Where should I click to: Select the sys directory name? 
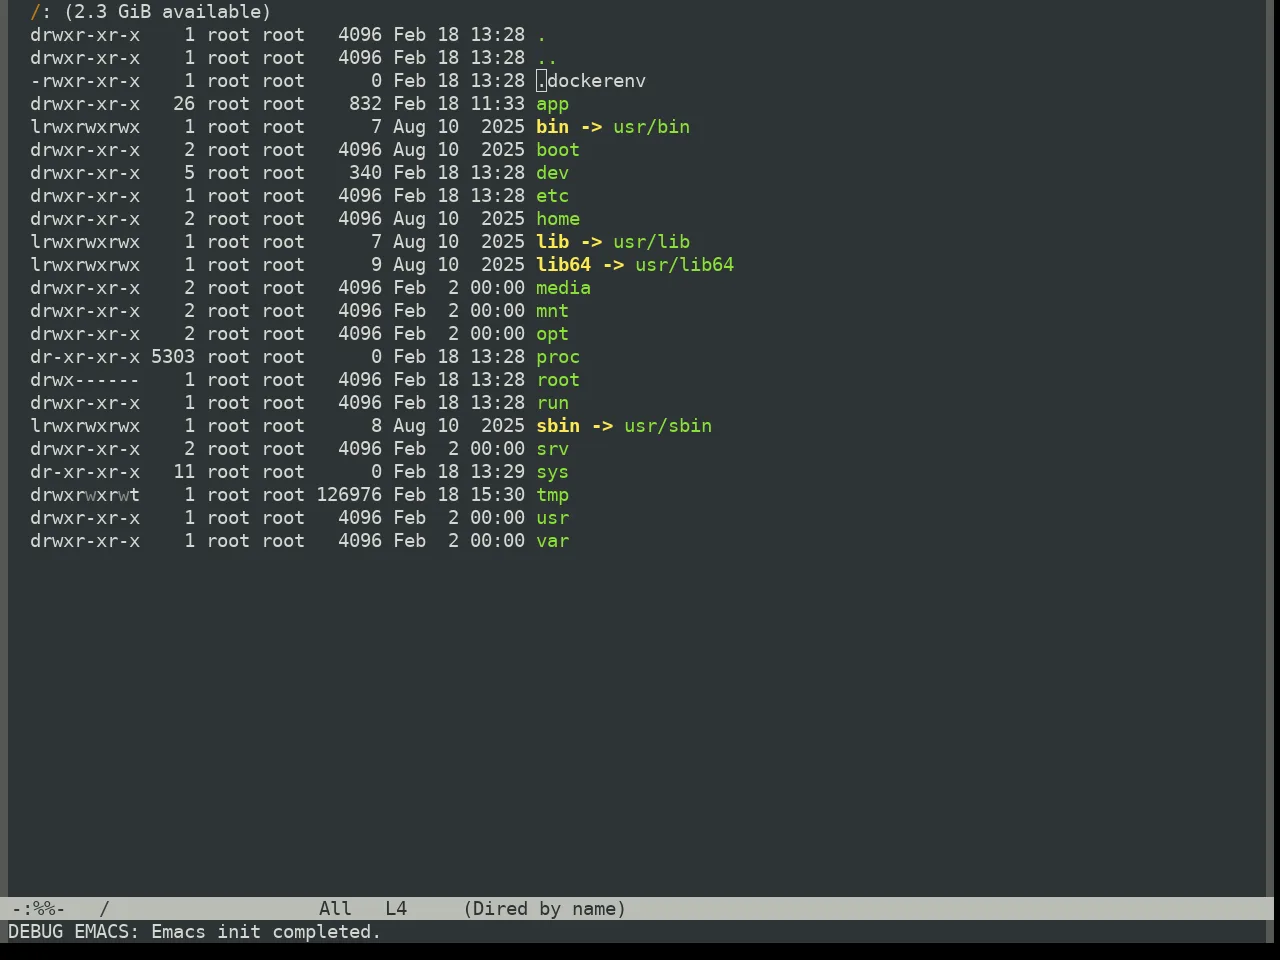click(x=552, y=472)
